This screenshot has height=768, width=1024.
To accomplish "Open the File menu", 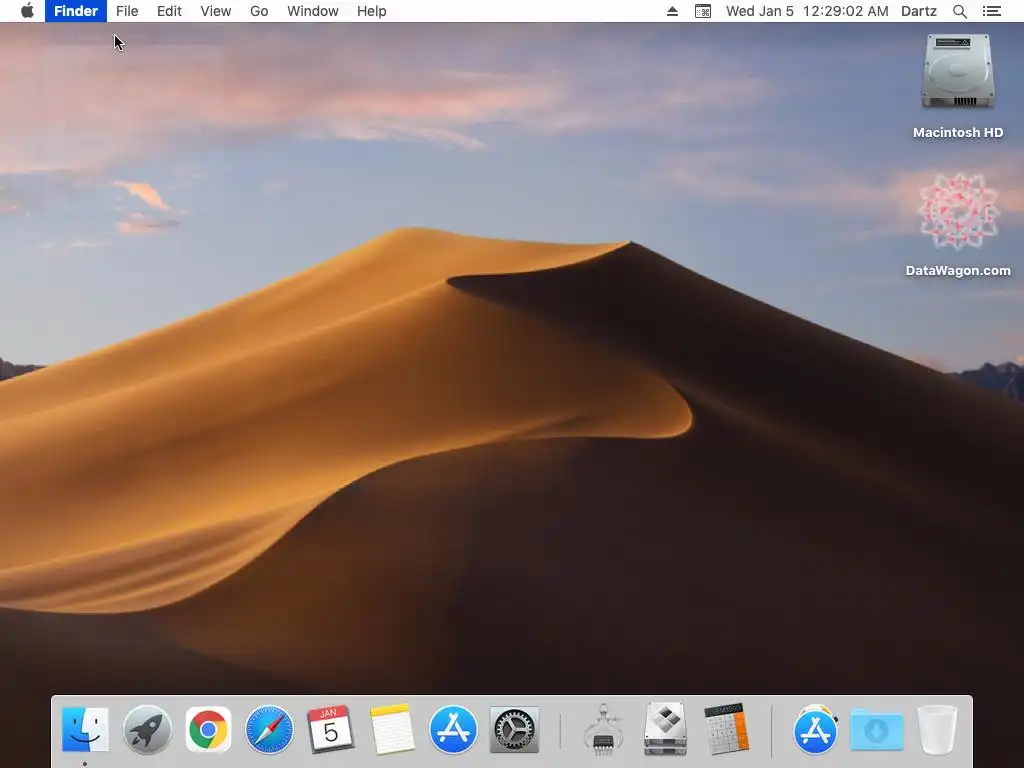I will (x=127, y=11).
